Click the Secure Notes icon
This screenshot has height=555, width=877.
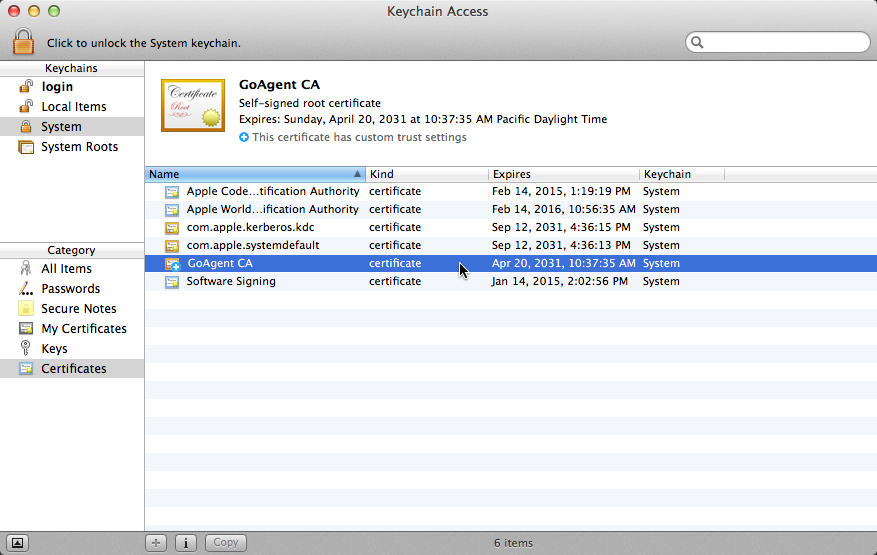pos(26,308)
